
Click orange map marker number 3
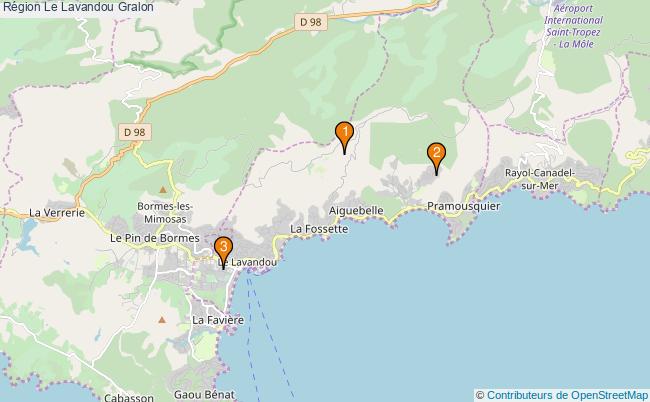[223, 253]
